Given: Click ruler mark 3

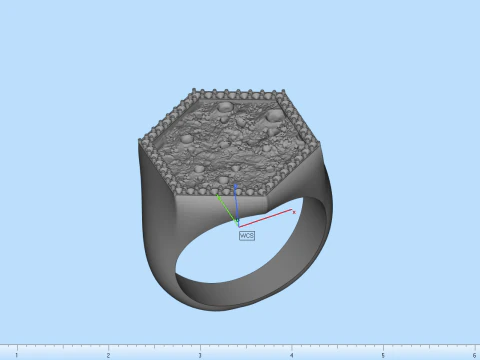Looking at the screenshot, I should click(200, 356).
